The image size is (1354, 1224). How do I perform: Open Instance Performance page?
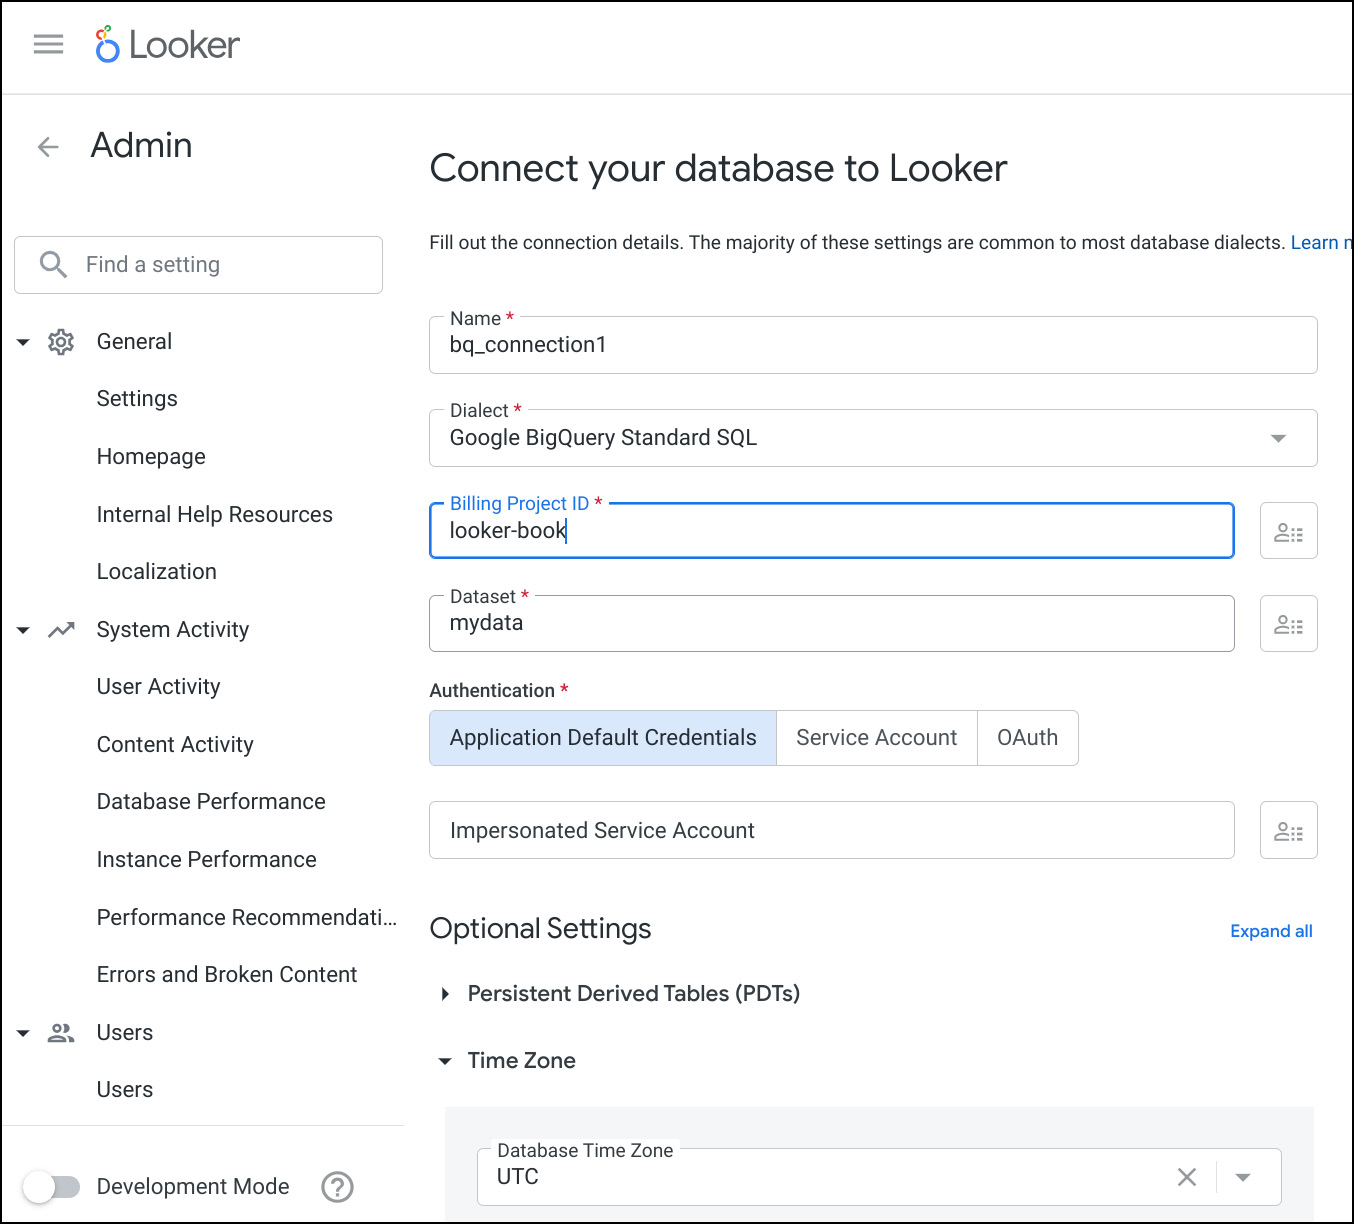tap(207, 860)
